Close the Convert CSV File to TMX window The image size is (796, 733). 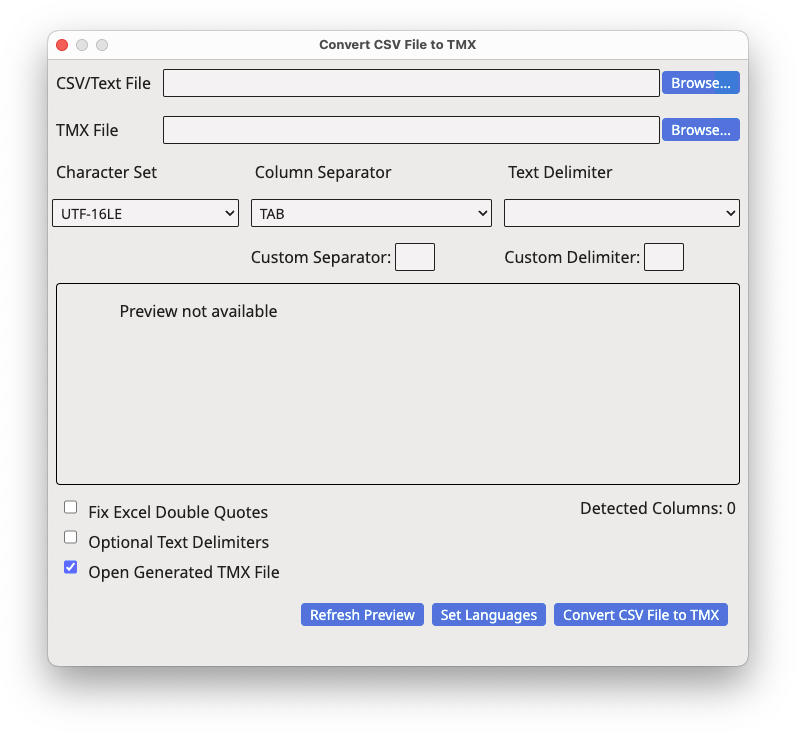tap(62, 45)
